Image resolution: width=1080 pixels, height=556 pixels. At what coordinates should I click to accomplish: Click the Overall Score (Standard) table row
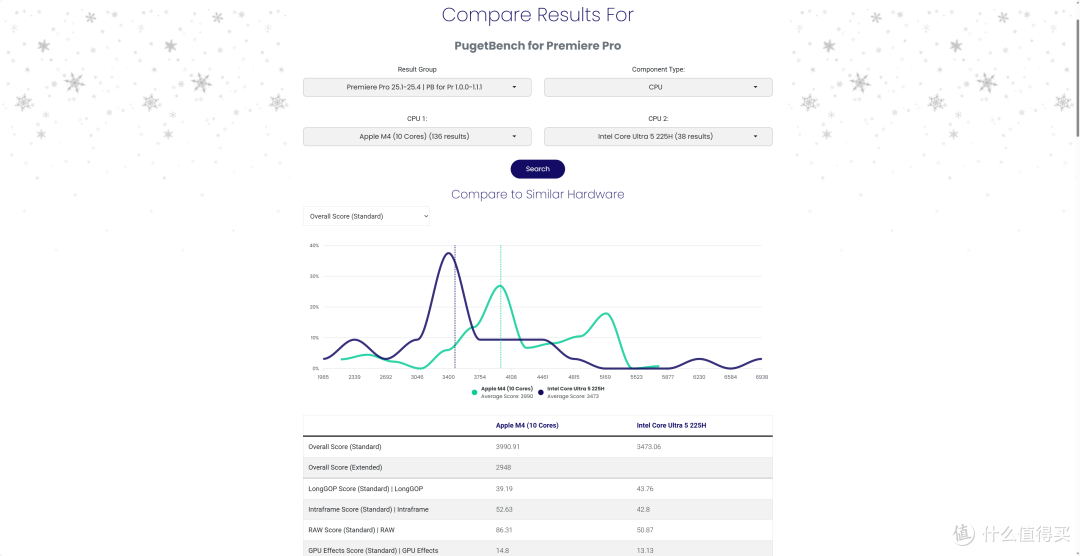pos(537,447)
